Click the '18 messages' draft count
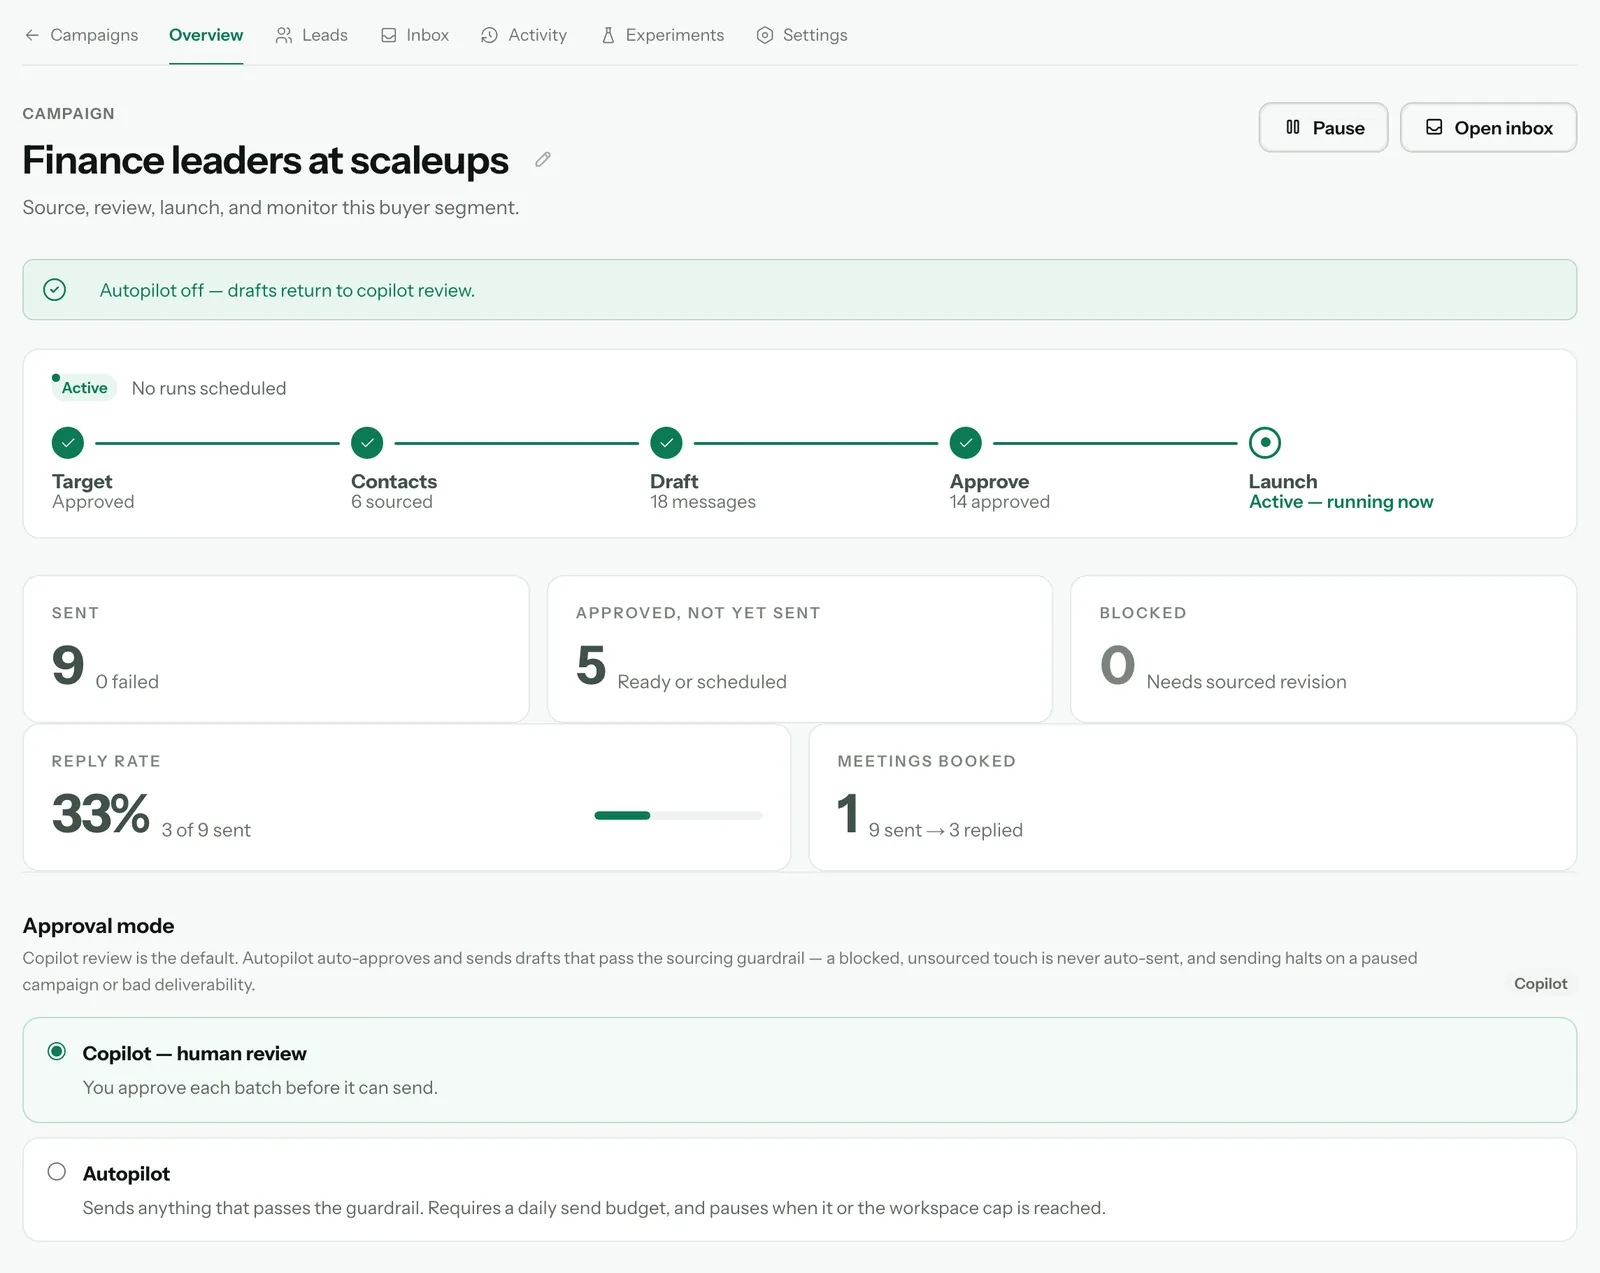Screen dimensions: 1600x1273 click(x=703, y=502)
